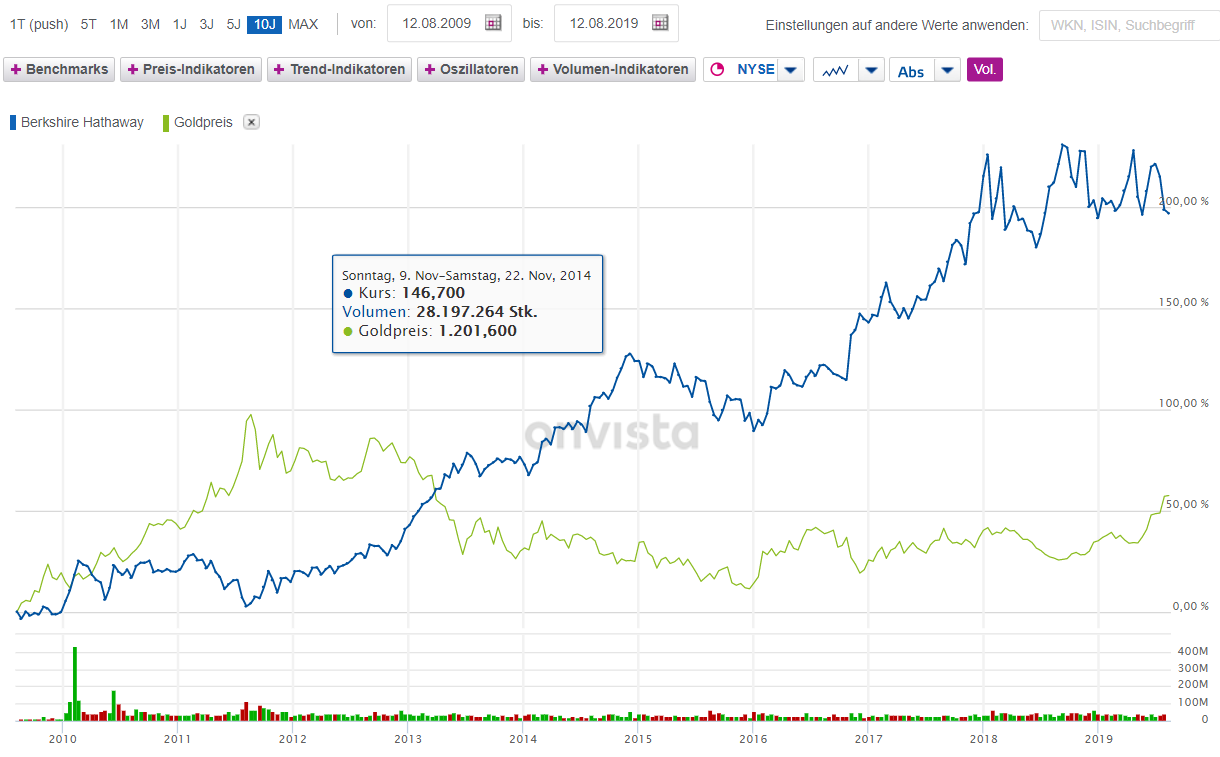Screen dimensions: 1220x757
Task: Click the 'Einstellungen auf andere Werte anwenden' label
Action: tap(897, 24)
